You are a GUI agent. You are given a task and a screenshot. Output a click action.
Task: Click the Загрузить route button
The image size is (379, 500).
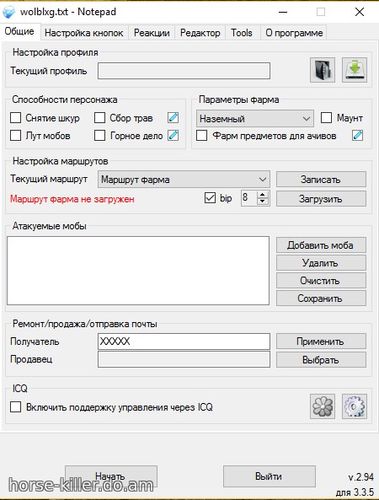(x=321, y=199)
